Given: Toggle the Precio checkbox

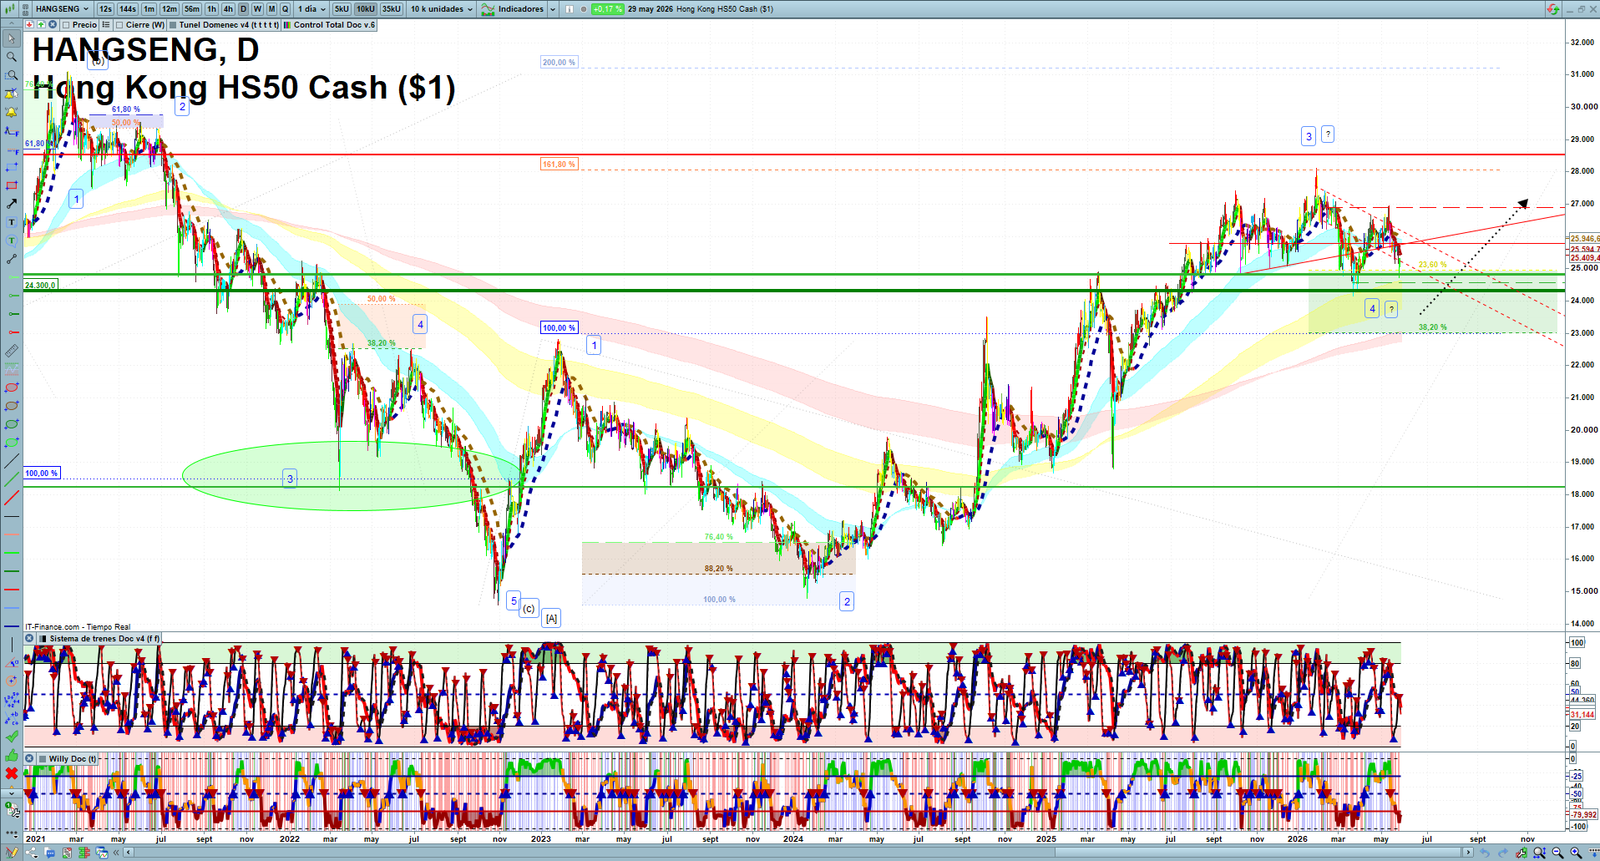Looking at the screenshot, I should (x=66, y=25).
